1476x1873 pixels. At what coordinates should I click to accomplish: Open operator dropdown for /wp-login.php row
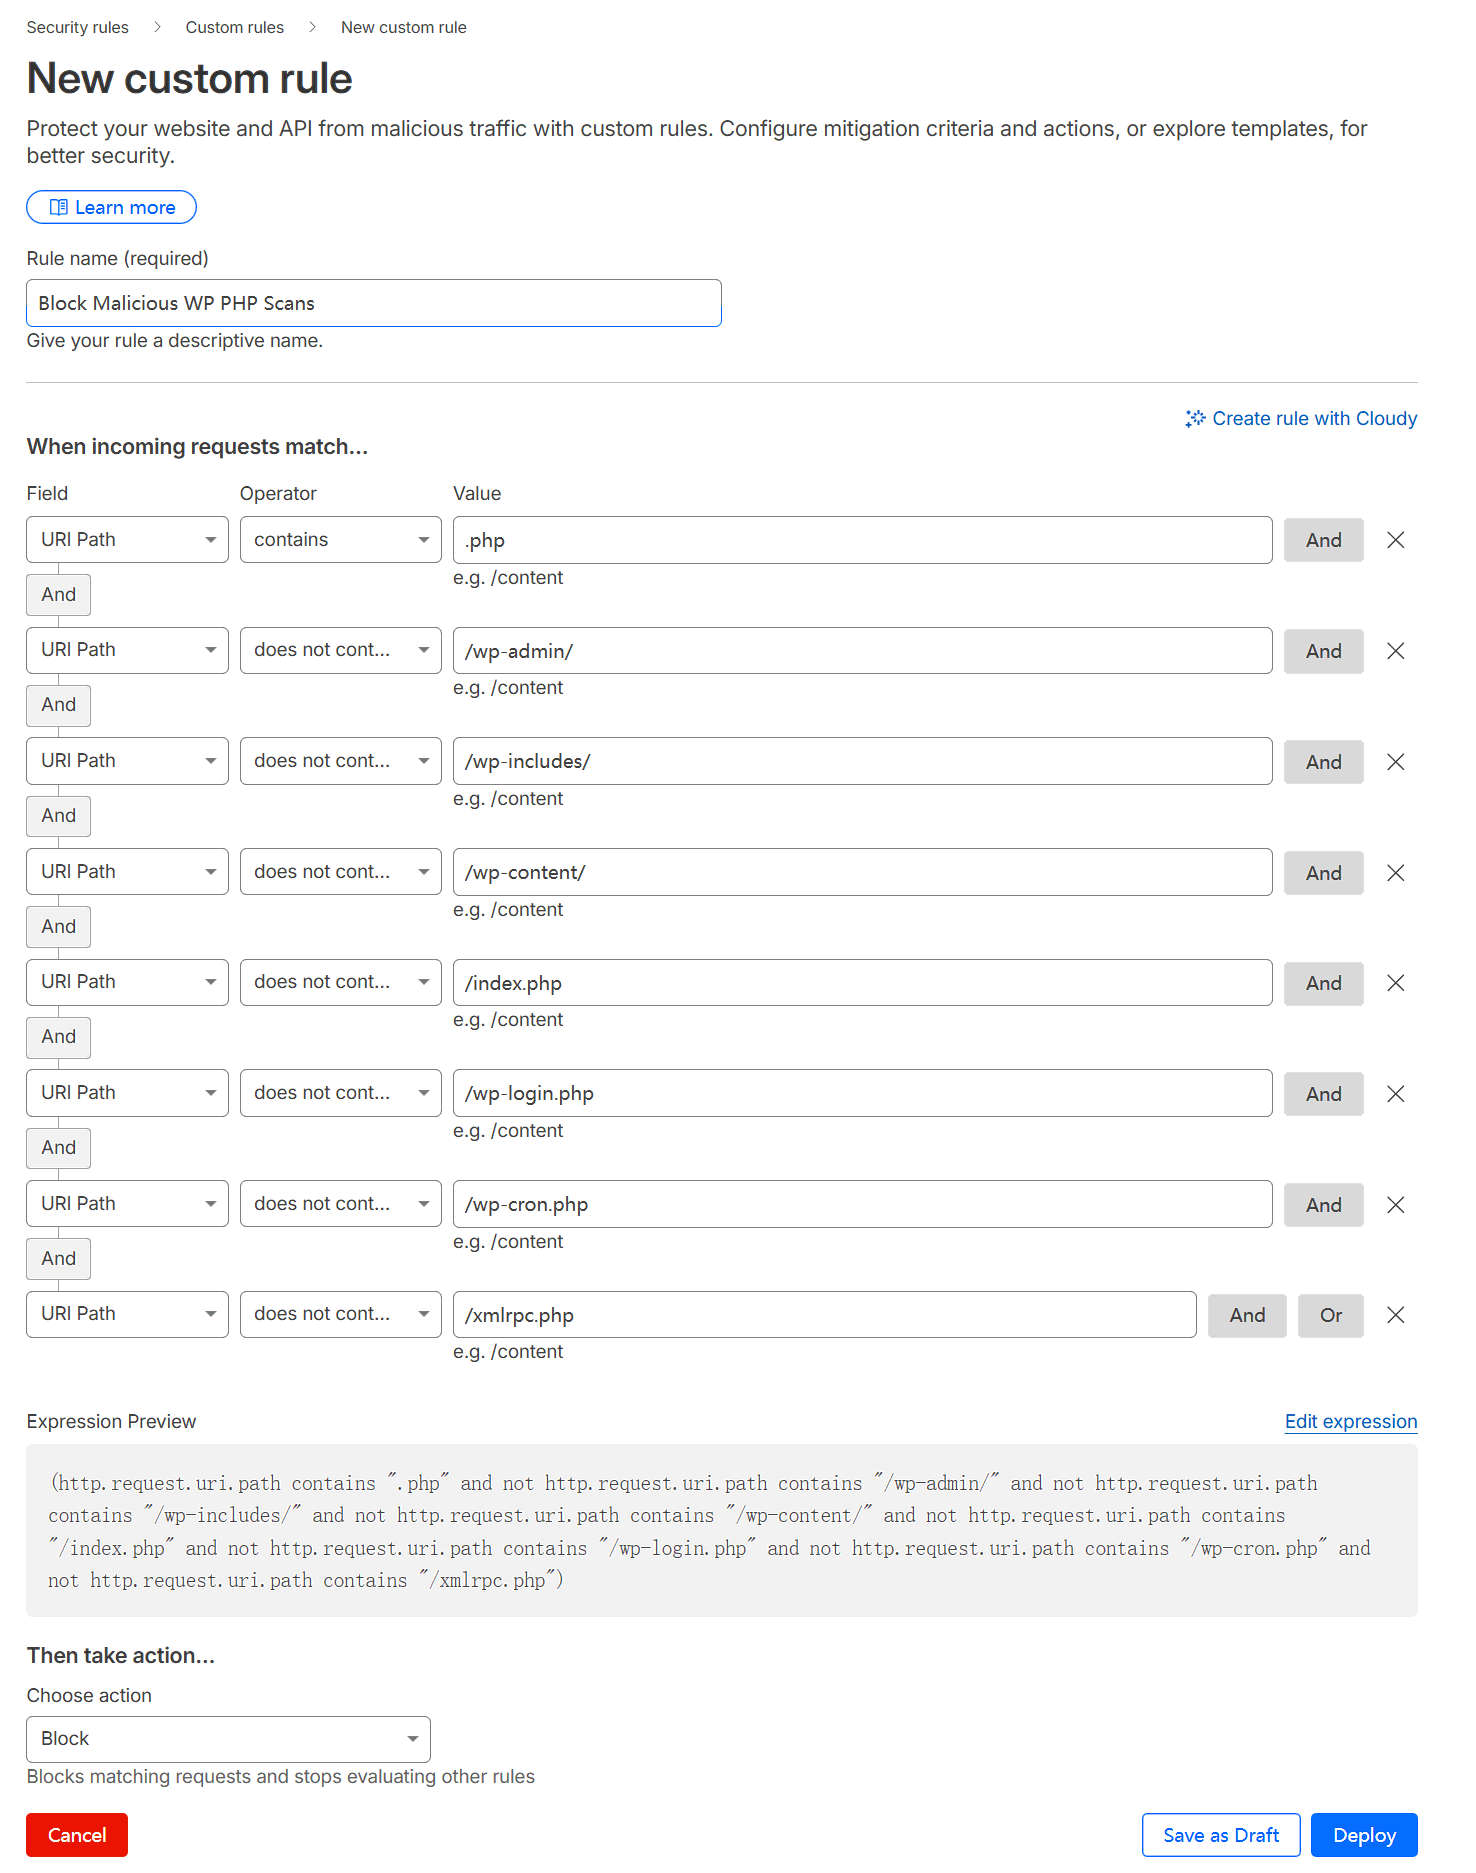(x=341, y=1093)
